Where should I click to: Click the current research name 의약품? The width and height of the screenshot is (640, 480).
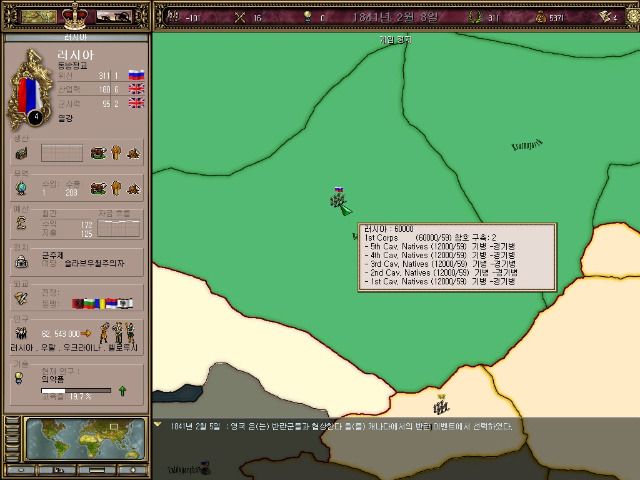point(53,379)
